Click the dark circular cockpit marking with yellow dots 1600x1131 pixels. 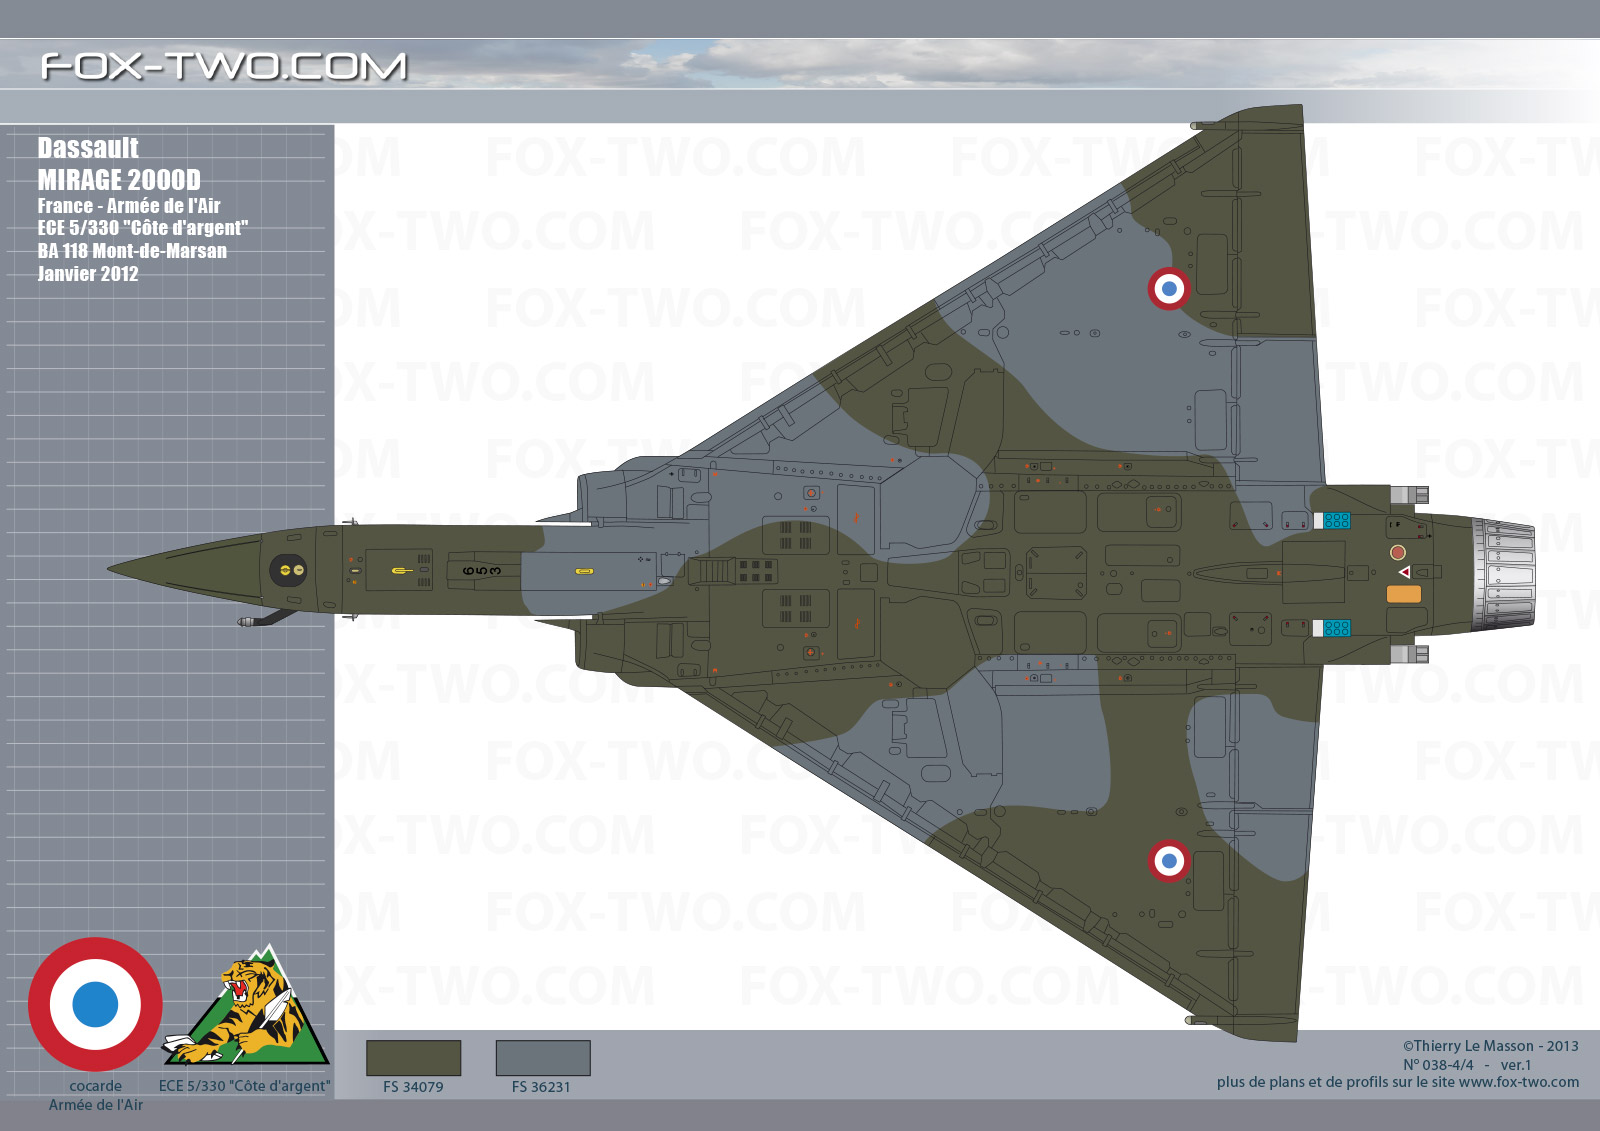288,570
